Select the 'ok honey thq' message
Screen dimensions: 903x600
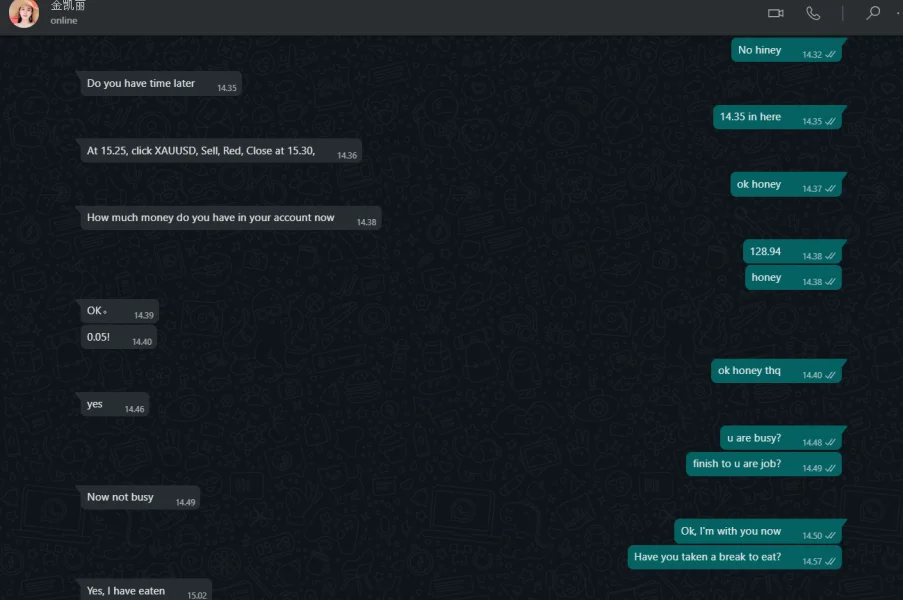pos(776,371)
